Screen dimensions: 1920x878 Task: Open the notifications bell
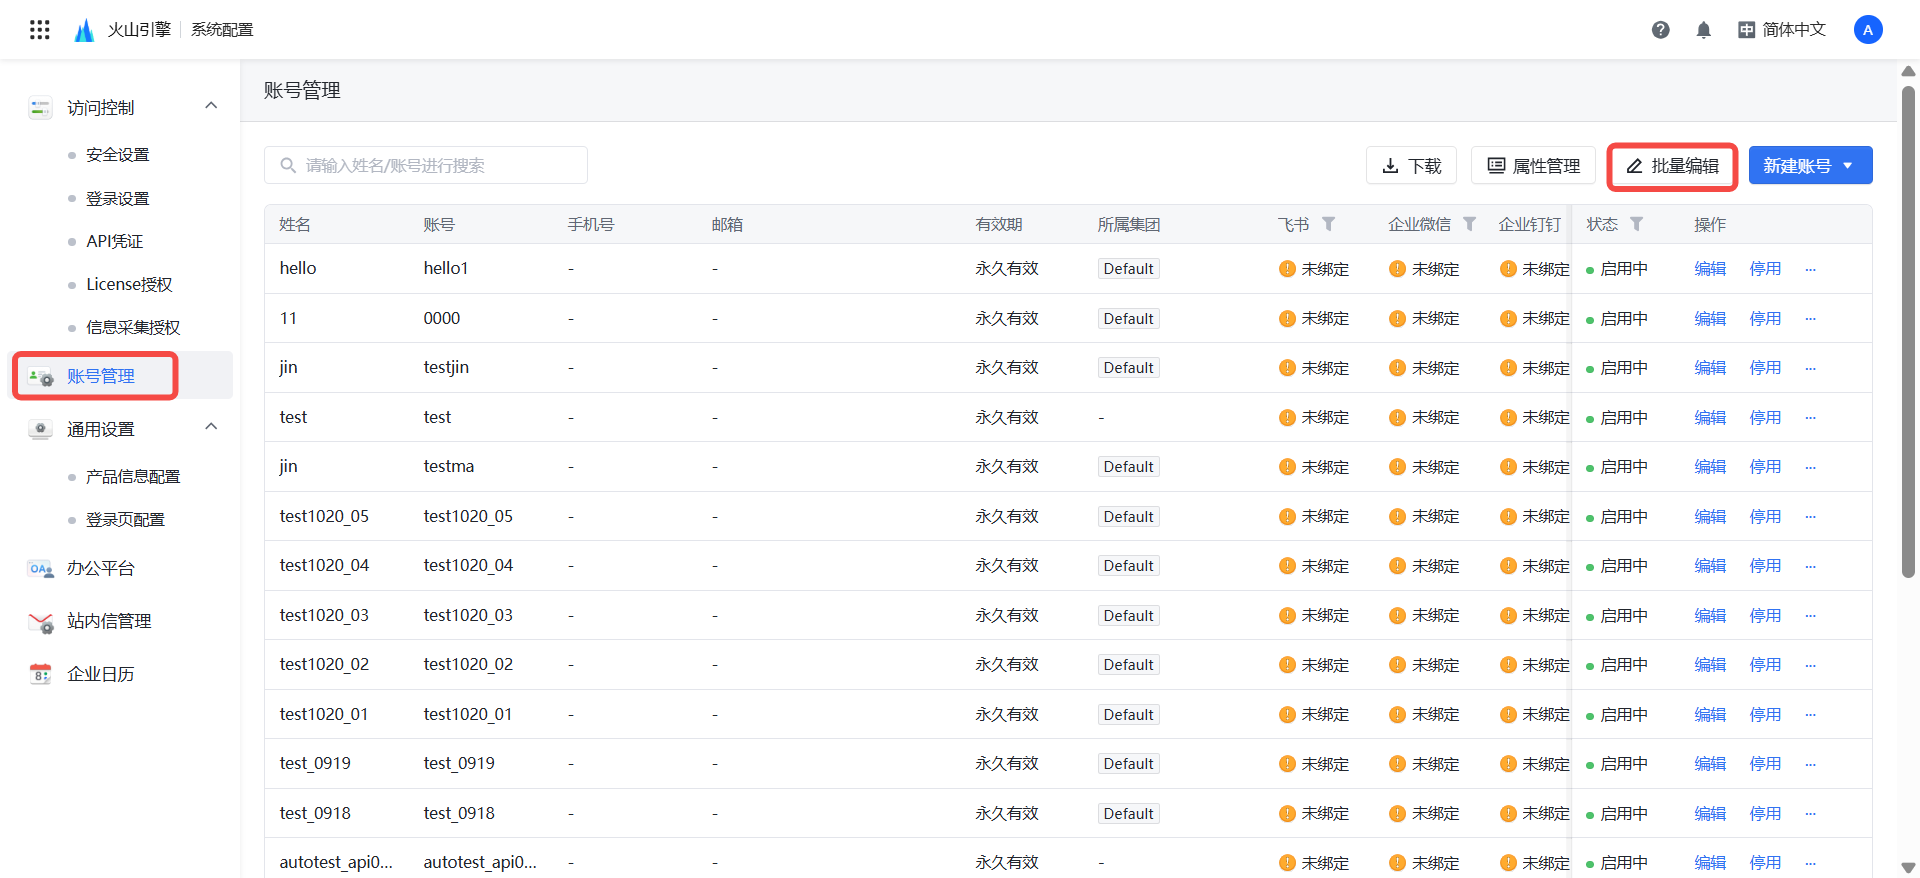[1704, 30]
